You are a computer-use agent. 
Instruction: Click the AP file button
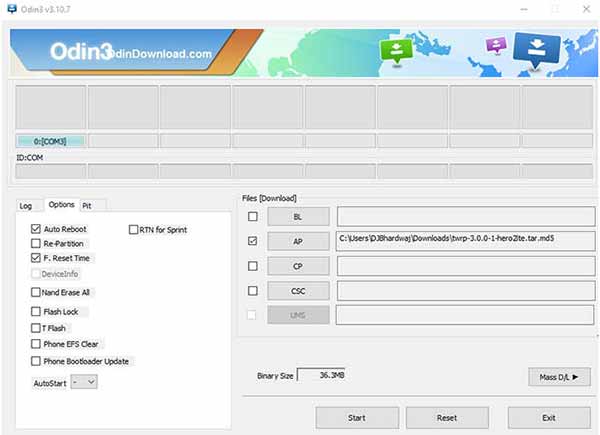click(298, 241)
